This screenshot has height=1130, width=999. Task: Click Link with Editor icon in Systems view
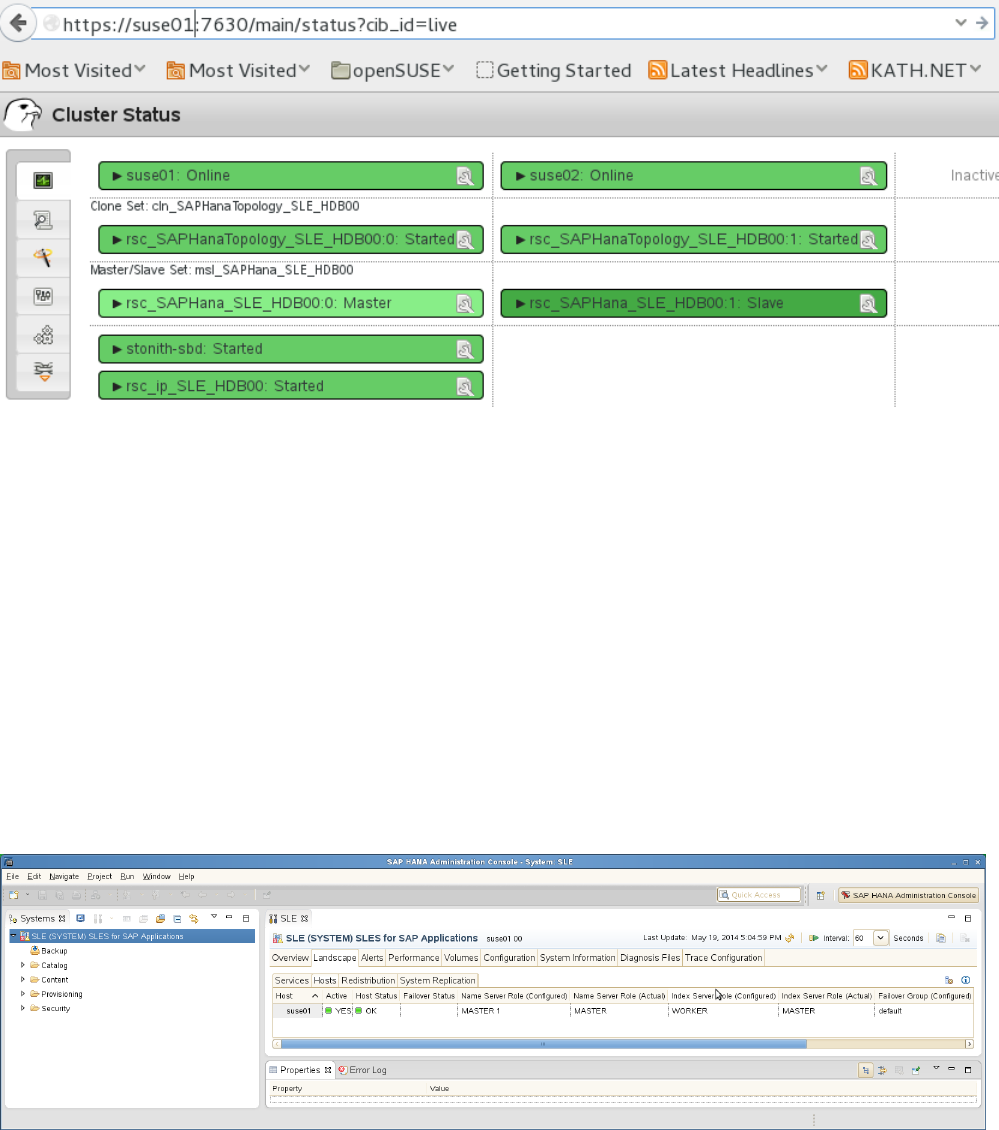click(194, 918)
